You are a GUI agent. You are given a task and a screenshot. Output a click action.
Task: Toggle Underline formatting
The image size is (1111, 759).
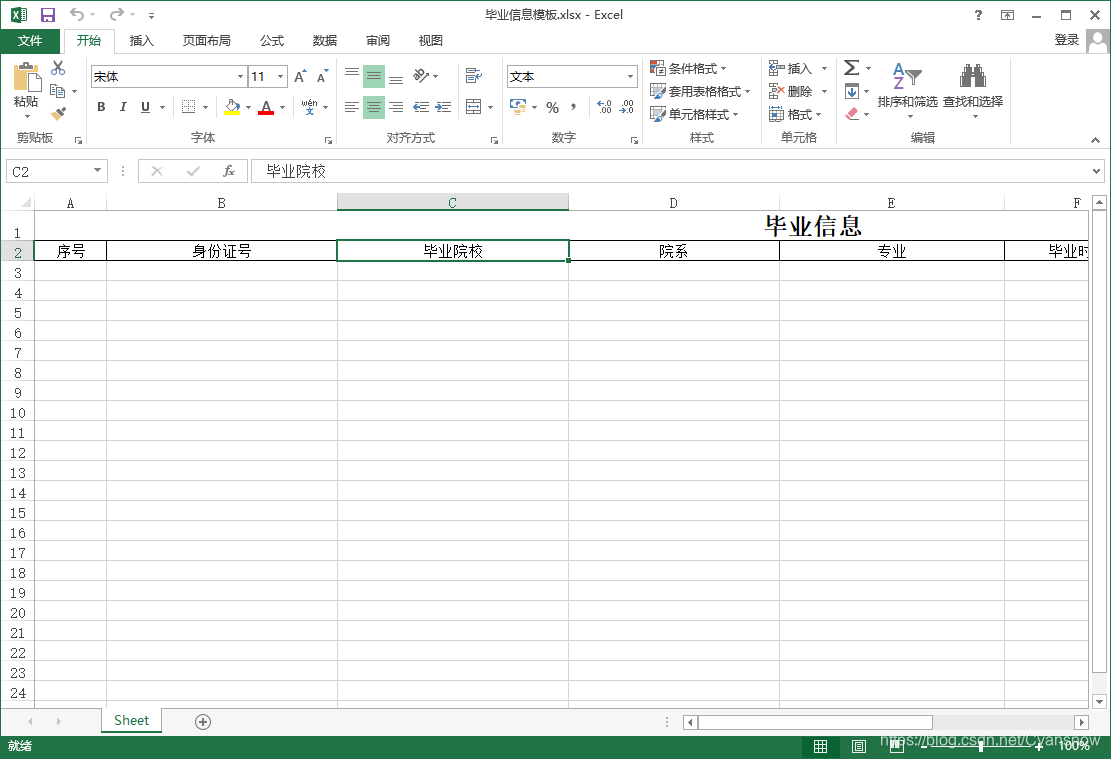tap(145, 107)
